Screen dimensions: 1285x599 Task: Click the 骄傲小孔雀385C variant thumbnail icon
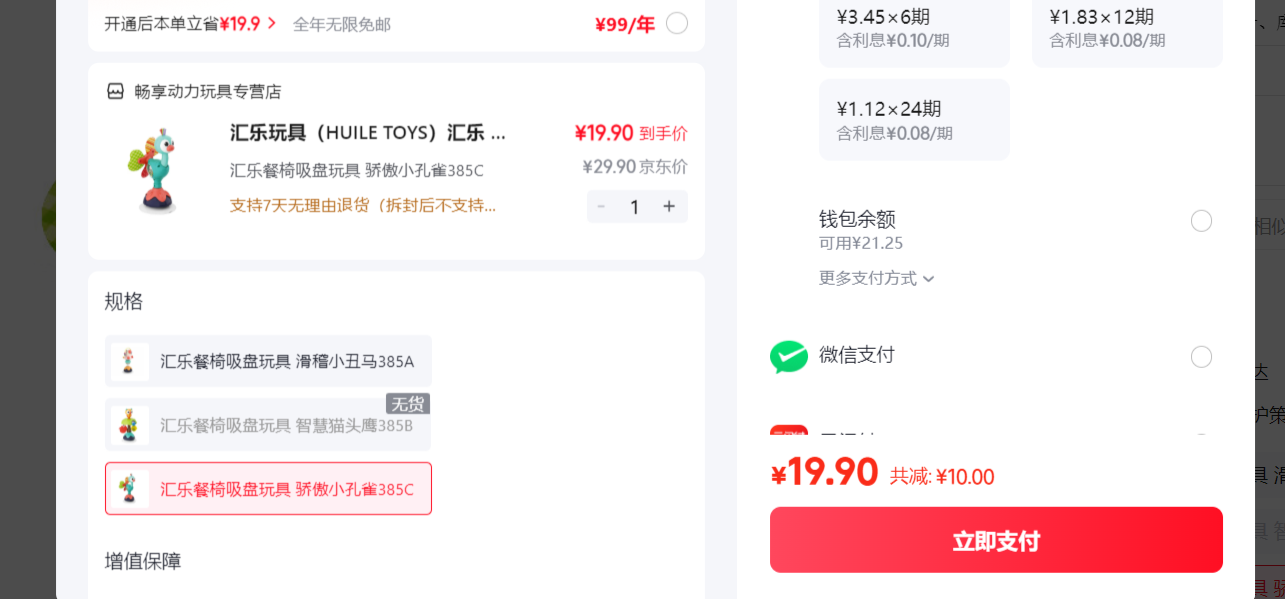(130, 488)
